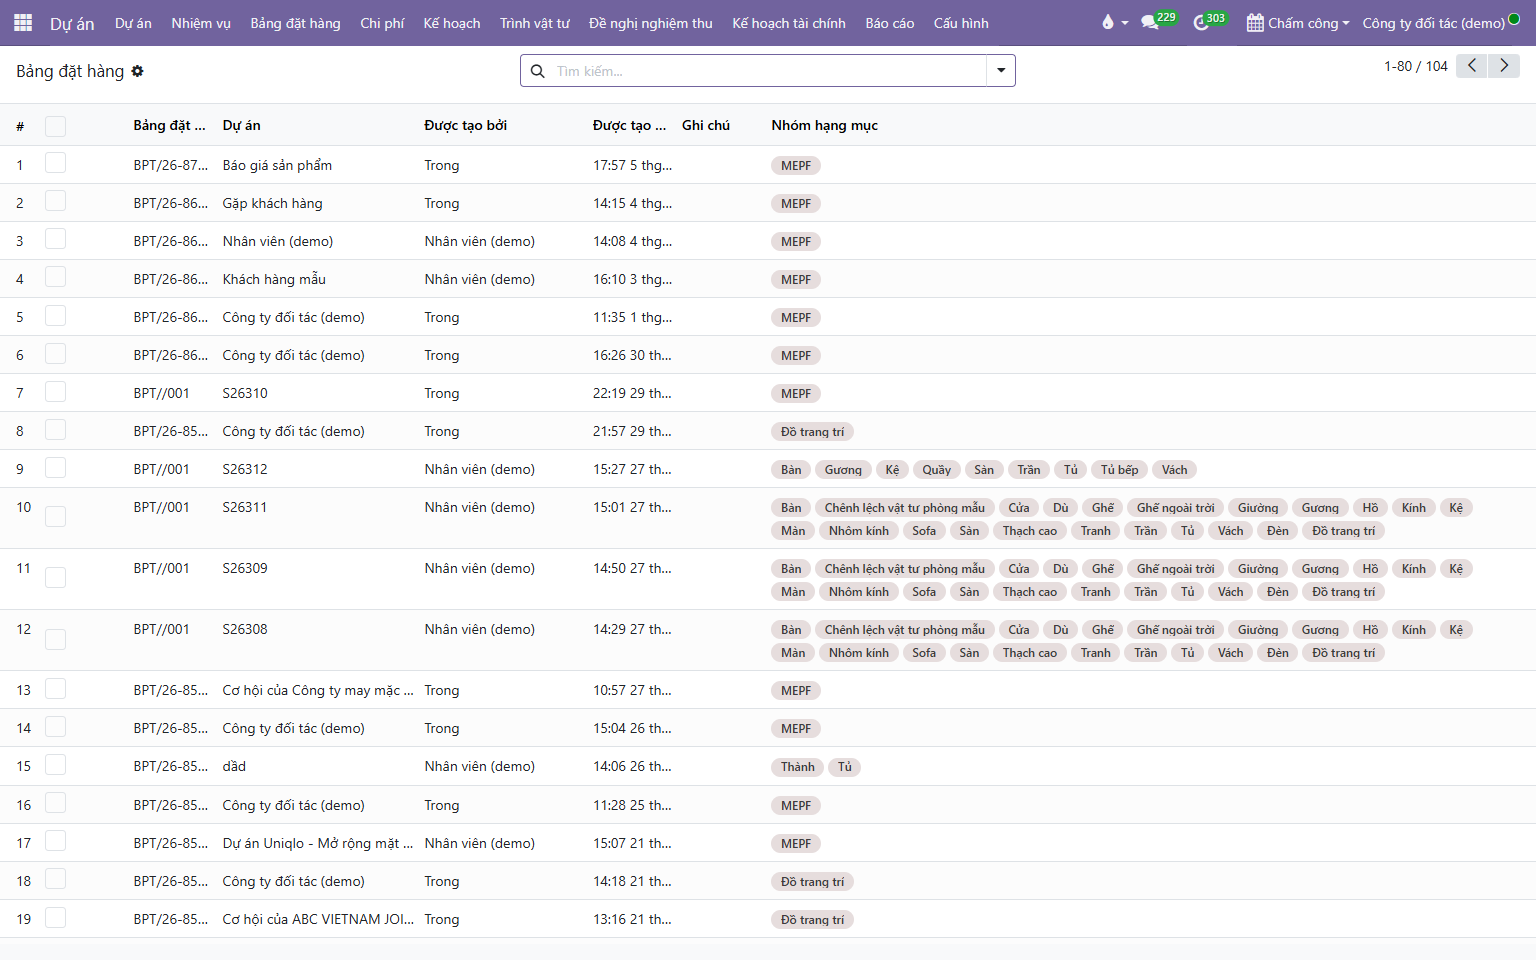The image size is (1536, 960).
Task: Sort by Nhóm hàng mục column header
Action: (824, 125)
